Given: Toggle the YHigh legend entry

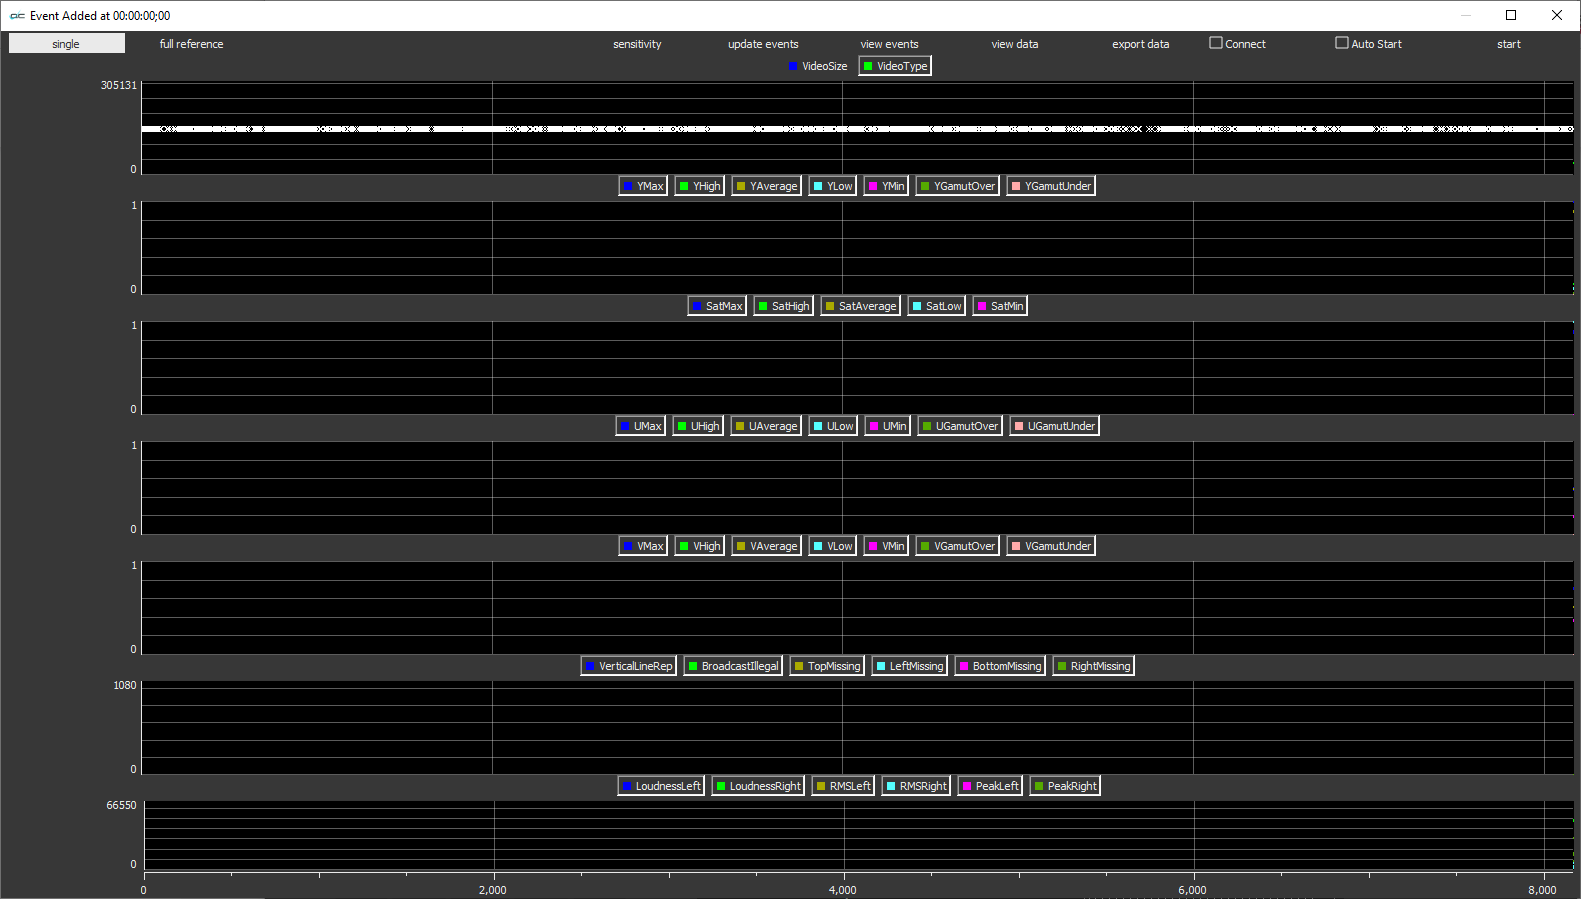Looking at the screenshot, I should (x=700, y=186).
